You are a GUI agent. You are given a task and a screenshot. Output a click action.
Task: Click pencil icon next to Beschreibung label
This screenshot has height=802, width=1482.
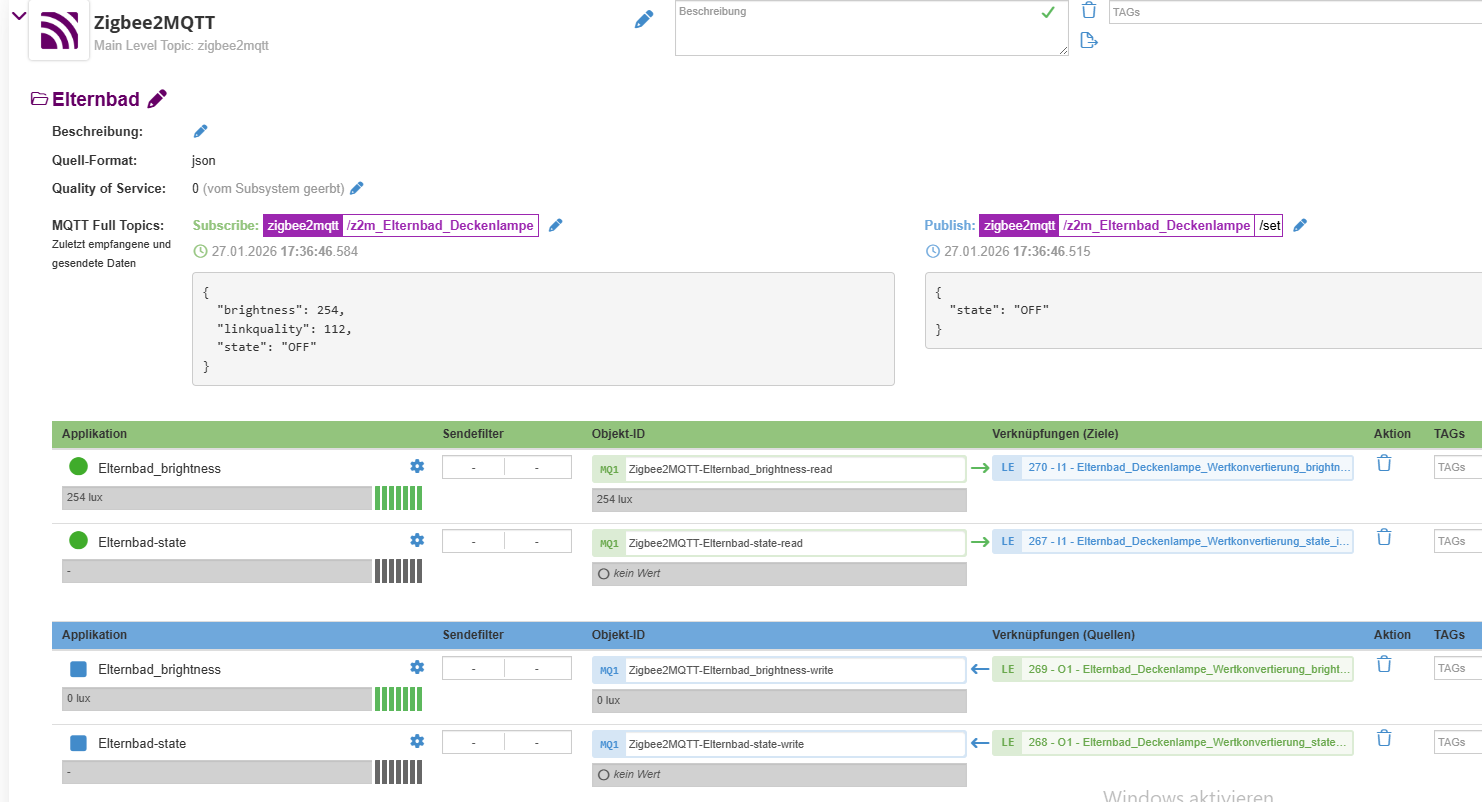(x=200, y=131)
